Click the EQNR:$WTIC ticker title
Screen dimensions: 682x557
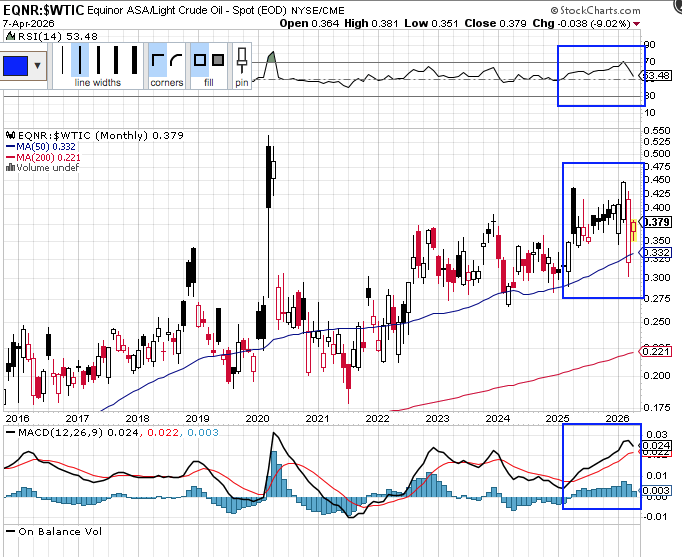tap(43, 10)
